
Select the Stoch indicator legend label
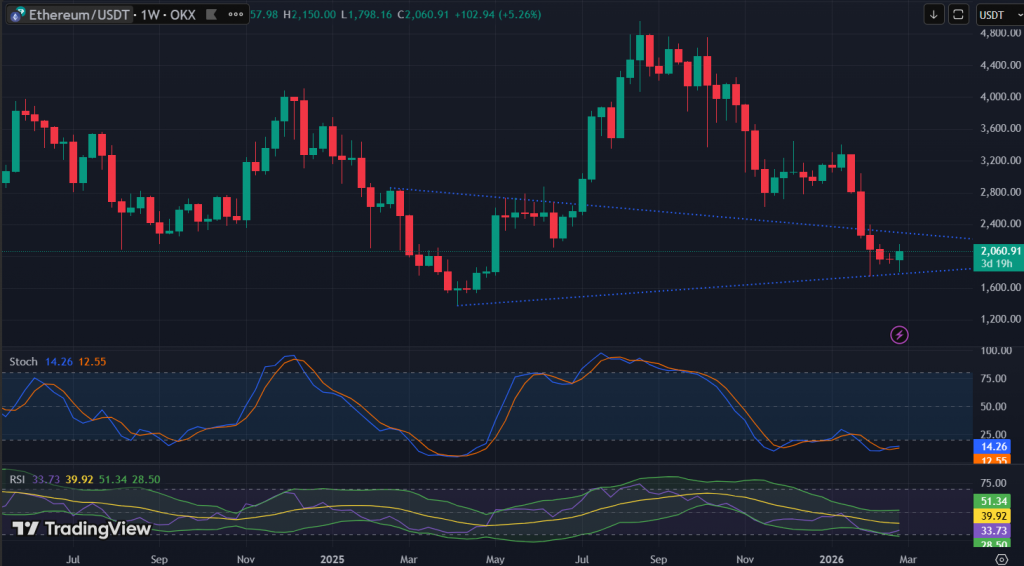point(23,361)
